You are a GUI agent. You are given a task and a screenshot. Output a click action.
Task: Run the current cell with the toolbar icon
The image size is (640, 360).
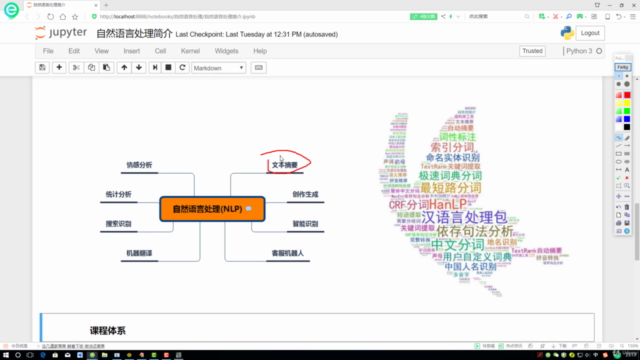pos(155,68)
